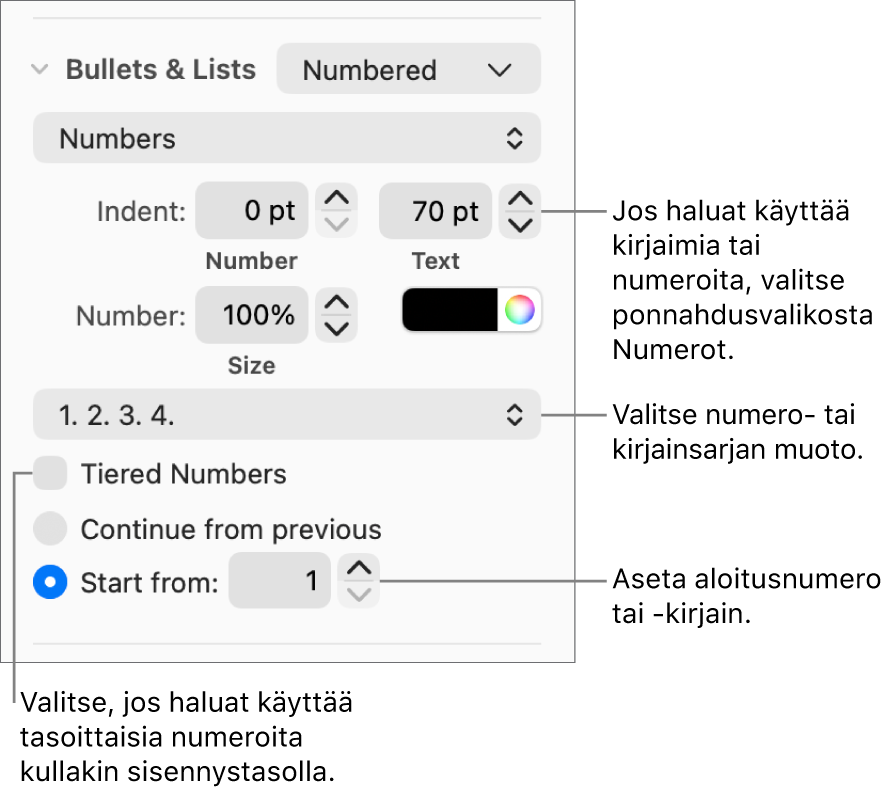Open the Numbered list style dropdown

point(408,70)
